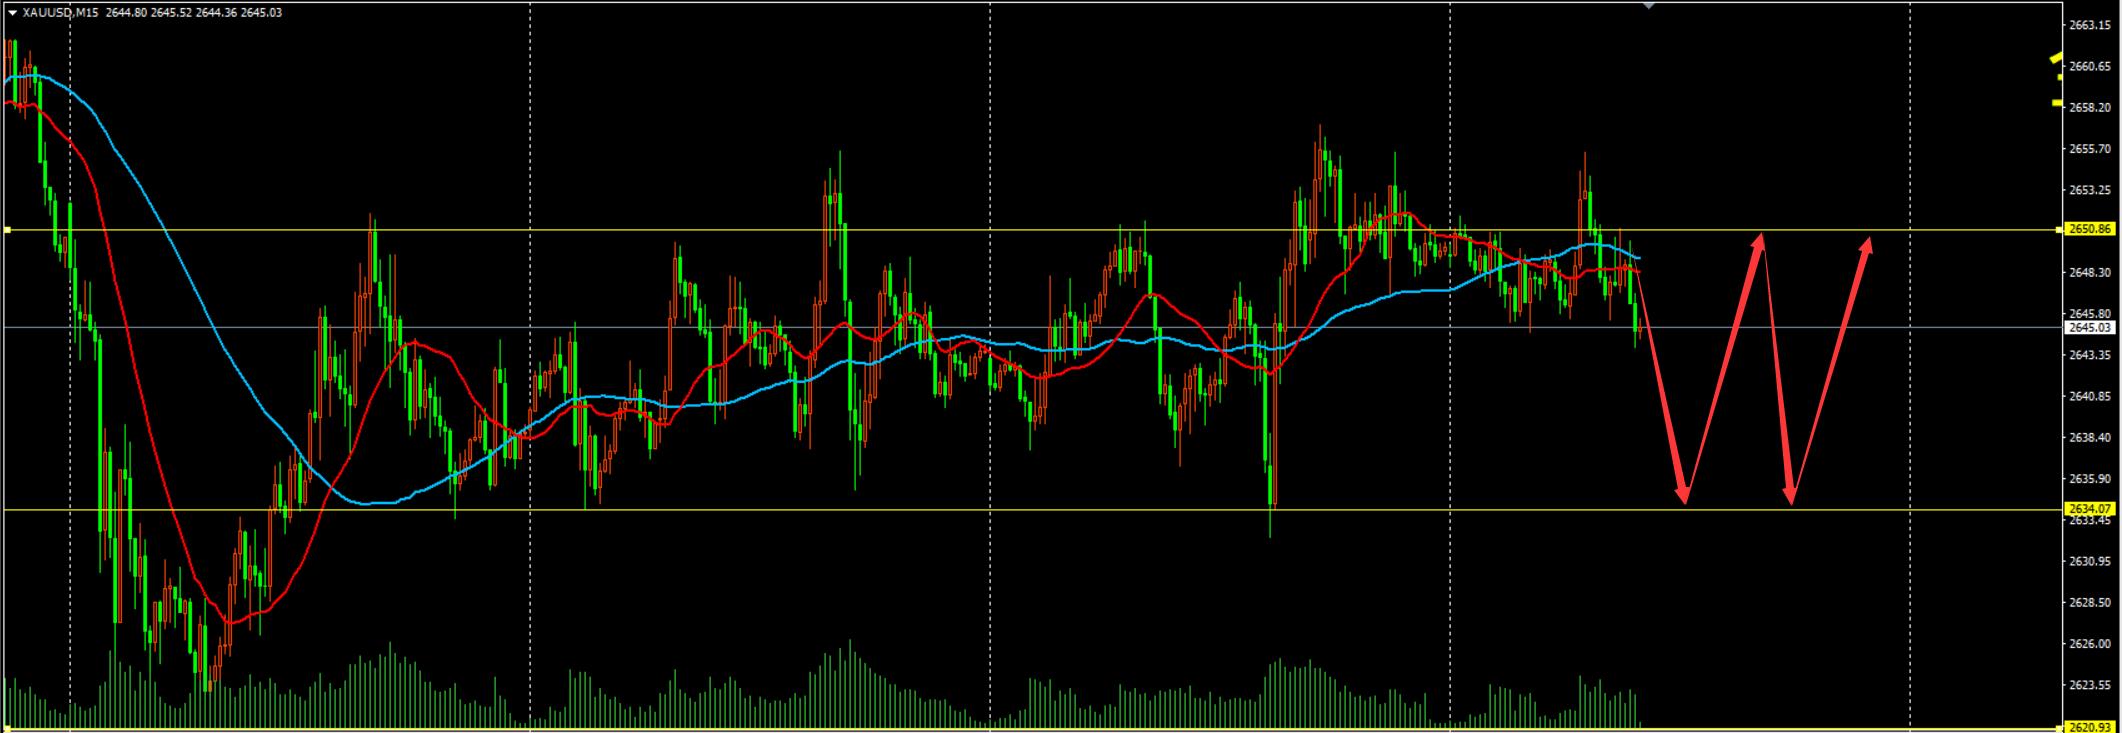Click the current price label 2645.03
Image resolution: width=2122 pixels, height=733 pixels.
(2089, 327)
